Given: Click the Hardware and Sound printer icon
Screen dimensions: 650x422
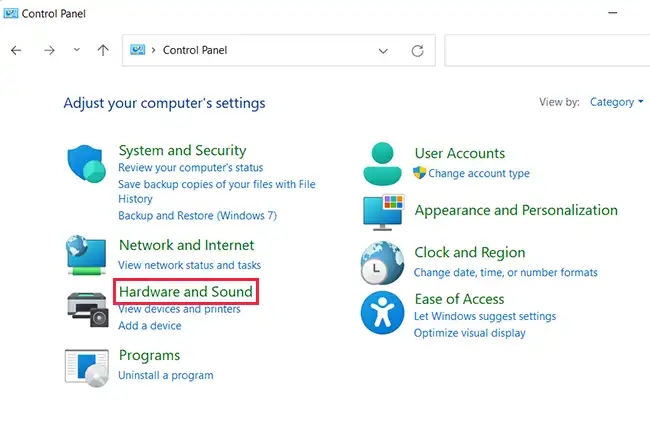Looking at the screenshot, I should (88, 309).
